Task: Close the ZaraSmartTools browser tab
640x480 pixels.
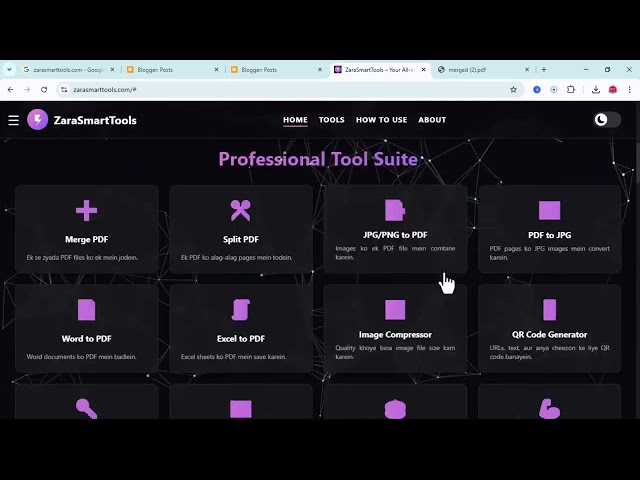Action: coord(423,70)
